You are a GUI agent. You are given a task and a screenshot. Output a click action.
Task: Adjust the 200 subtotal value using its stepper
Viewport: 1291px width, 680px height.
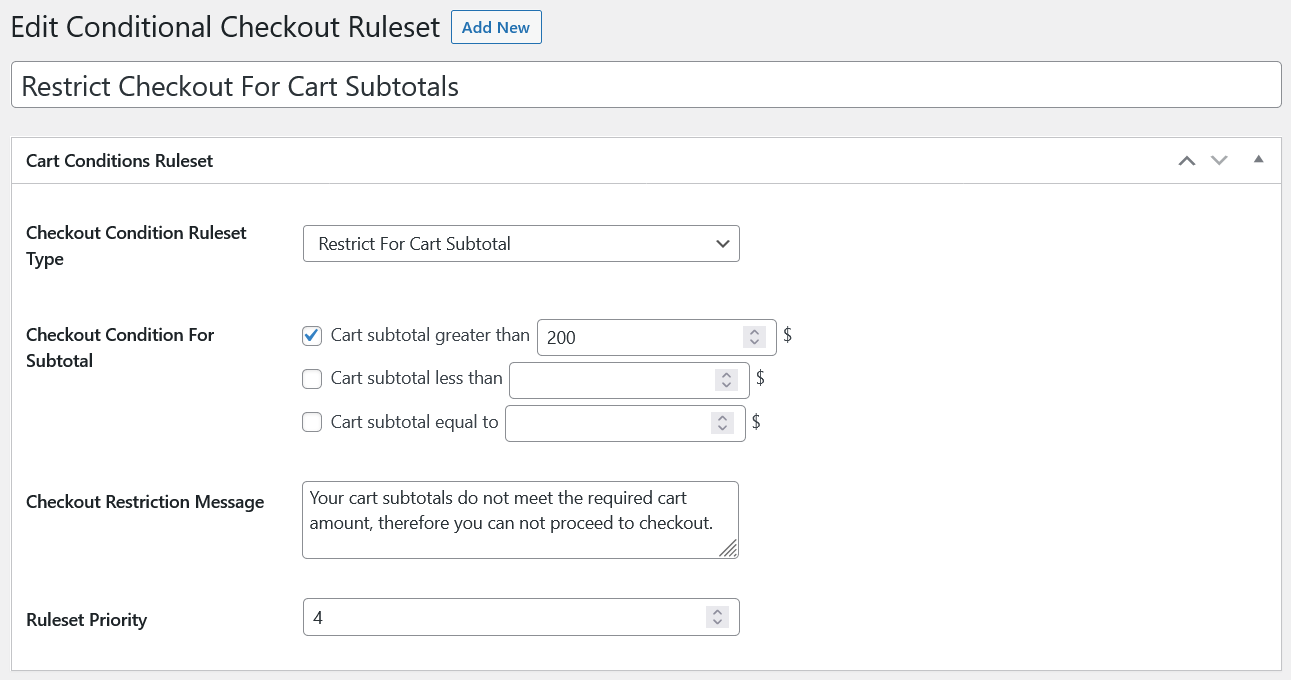pyautogui.click(x=755, y=336)
